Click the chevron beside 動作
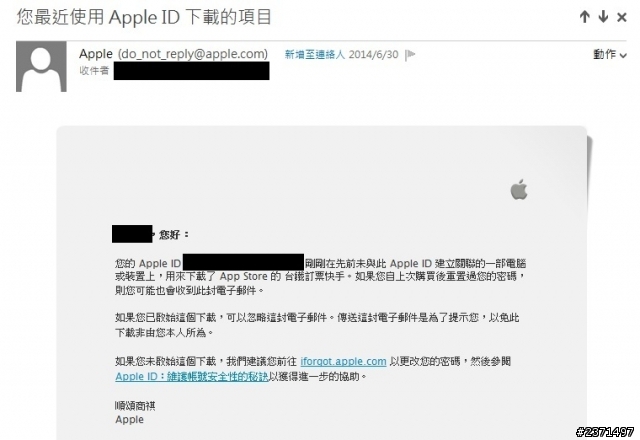640x440 pixels. click(x=623, y=56)
